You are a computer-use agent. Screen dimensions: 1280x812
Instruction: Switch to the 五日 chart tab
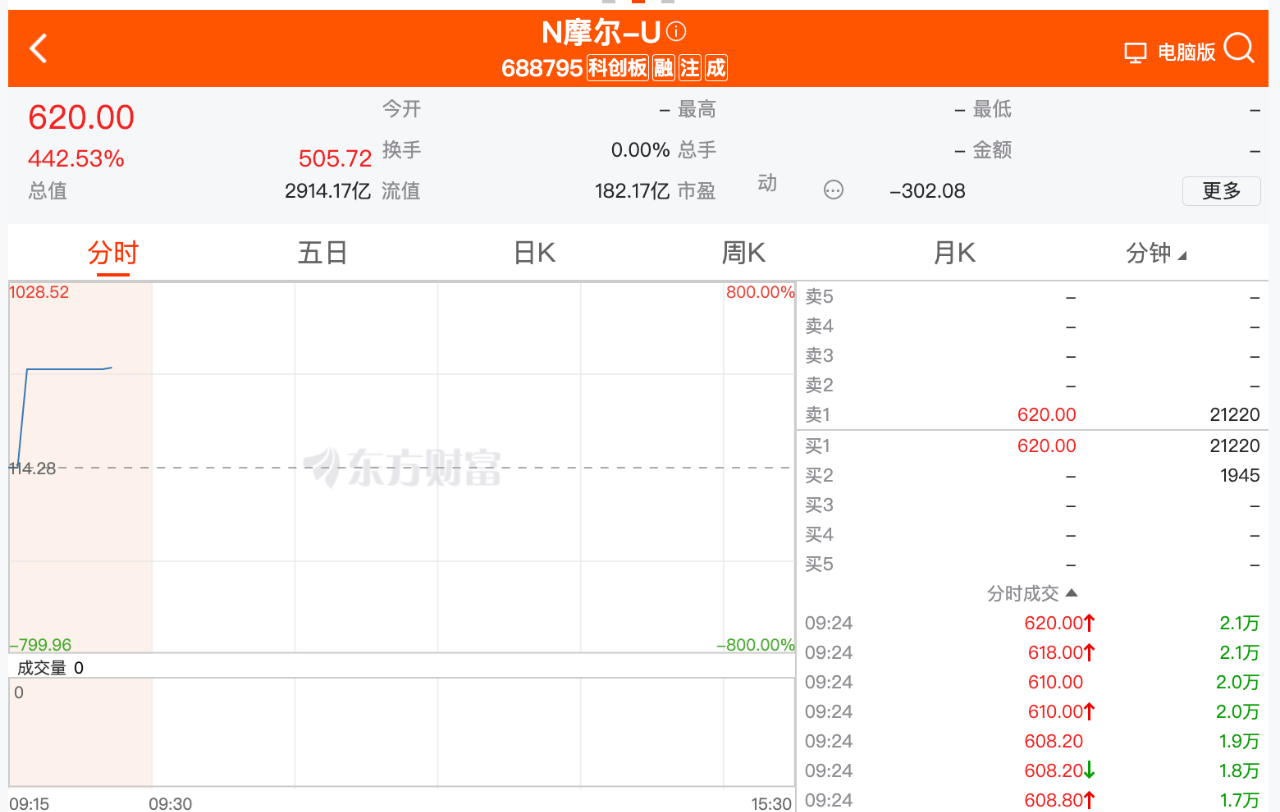(322, 254)
